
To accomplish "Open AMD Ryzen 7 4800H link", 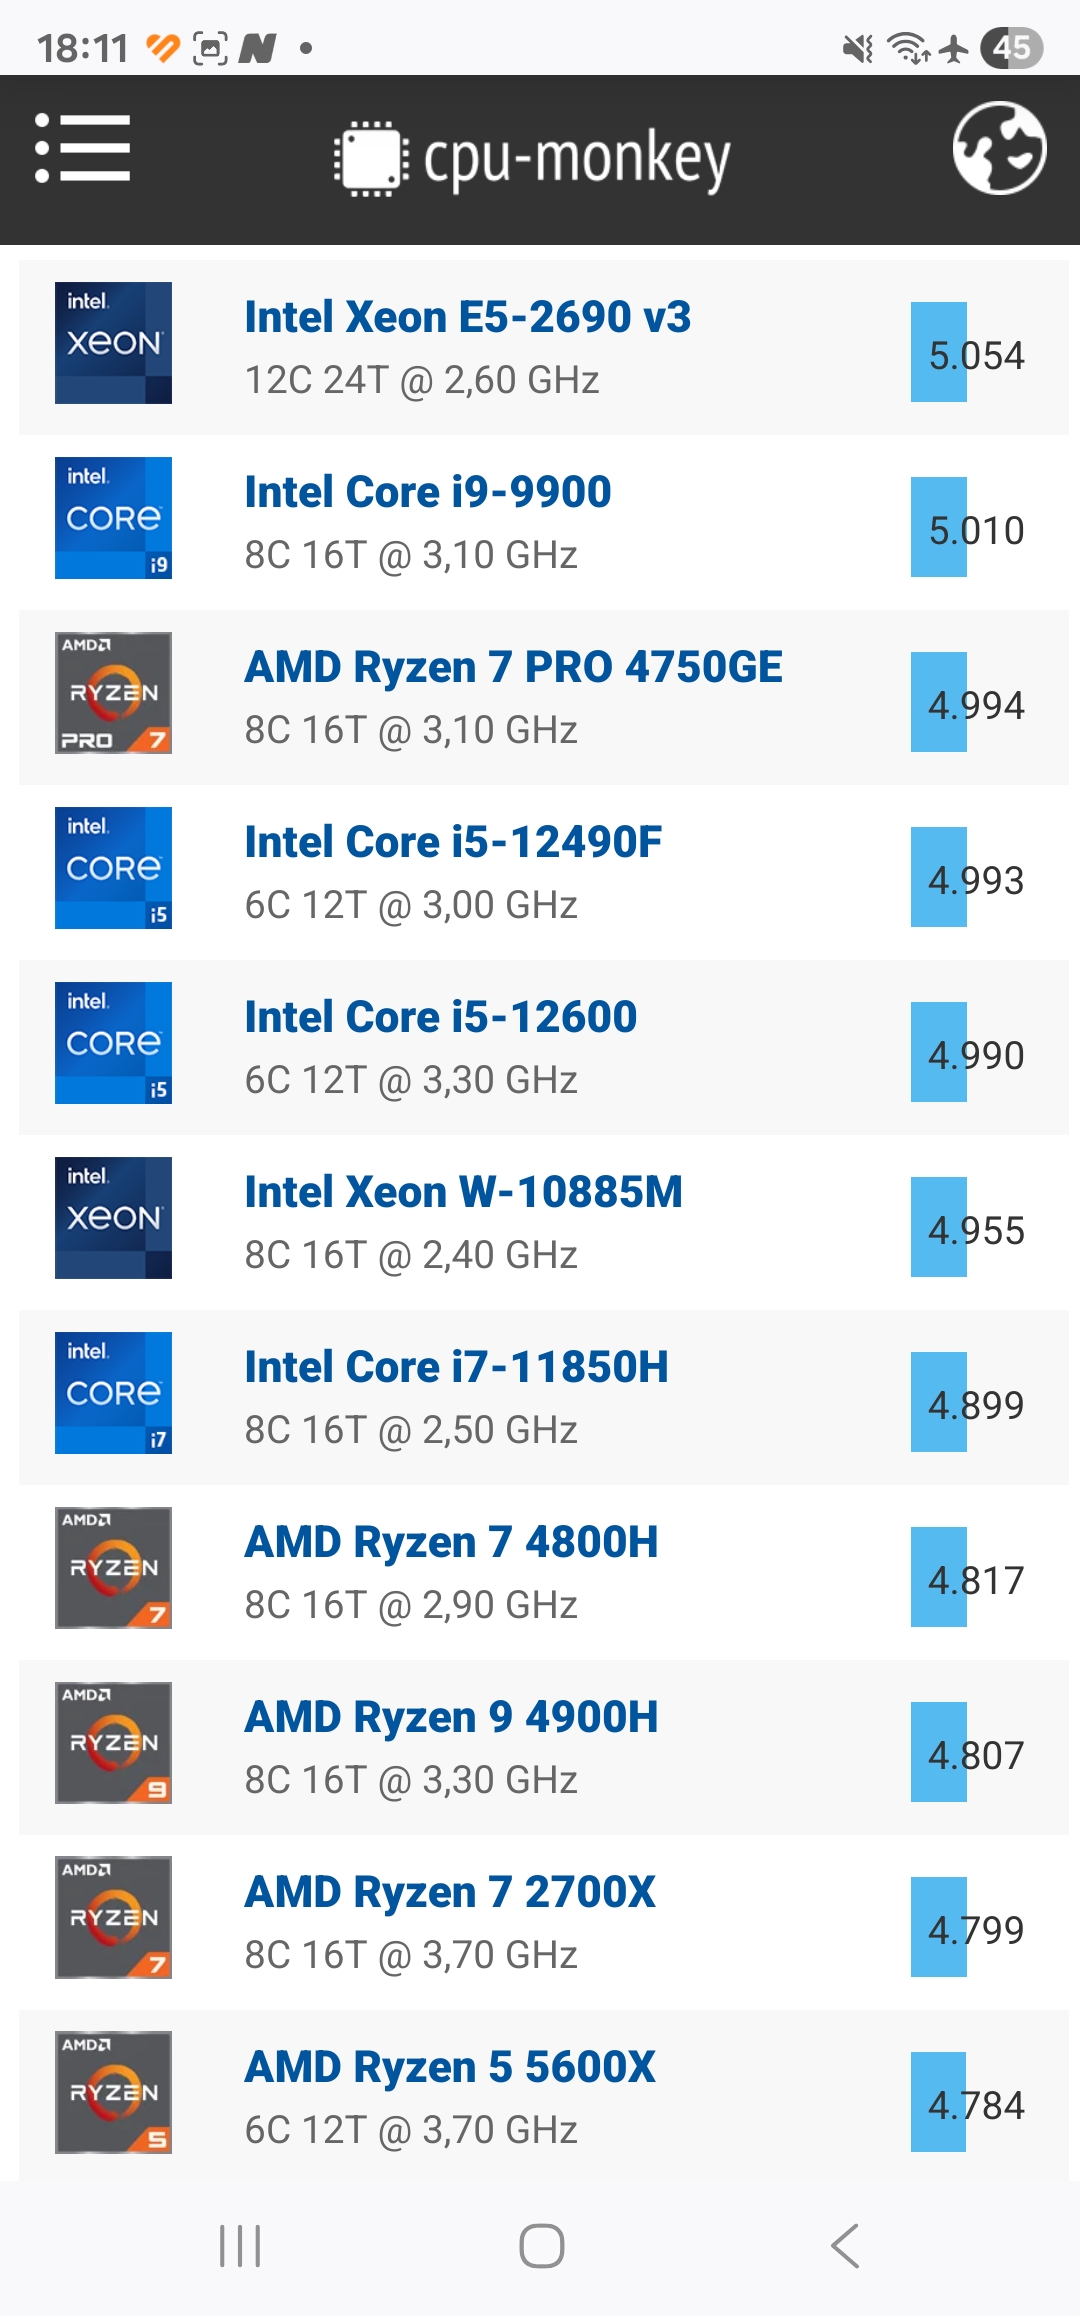I will tap(452, 1542).
